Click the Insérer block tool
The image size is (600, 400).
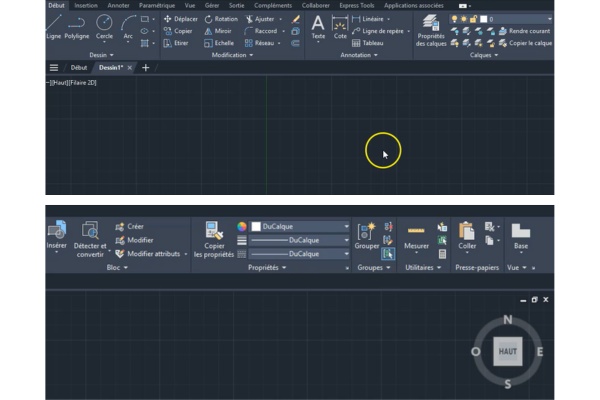(57, 235)
